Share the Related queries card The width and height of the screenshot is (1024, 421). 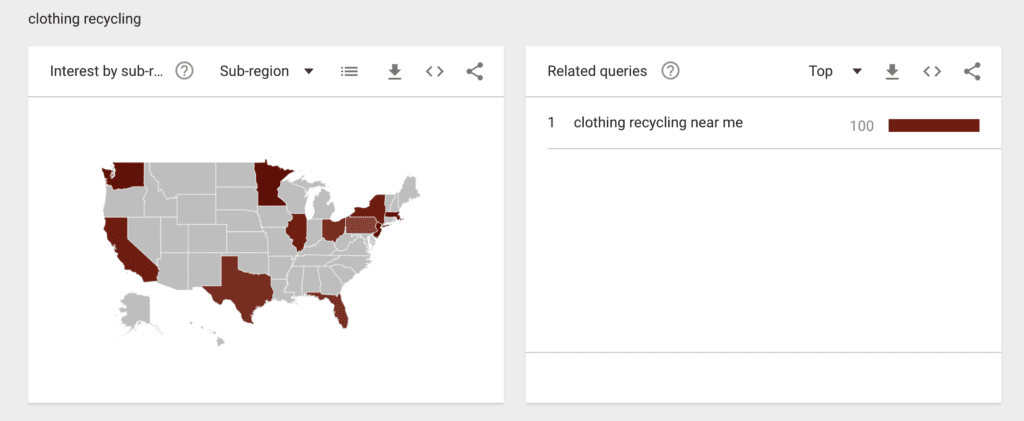coord(972,72)
